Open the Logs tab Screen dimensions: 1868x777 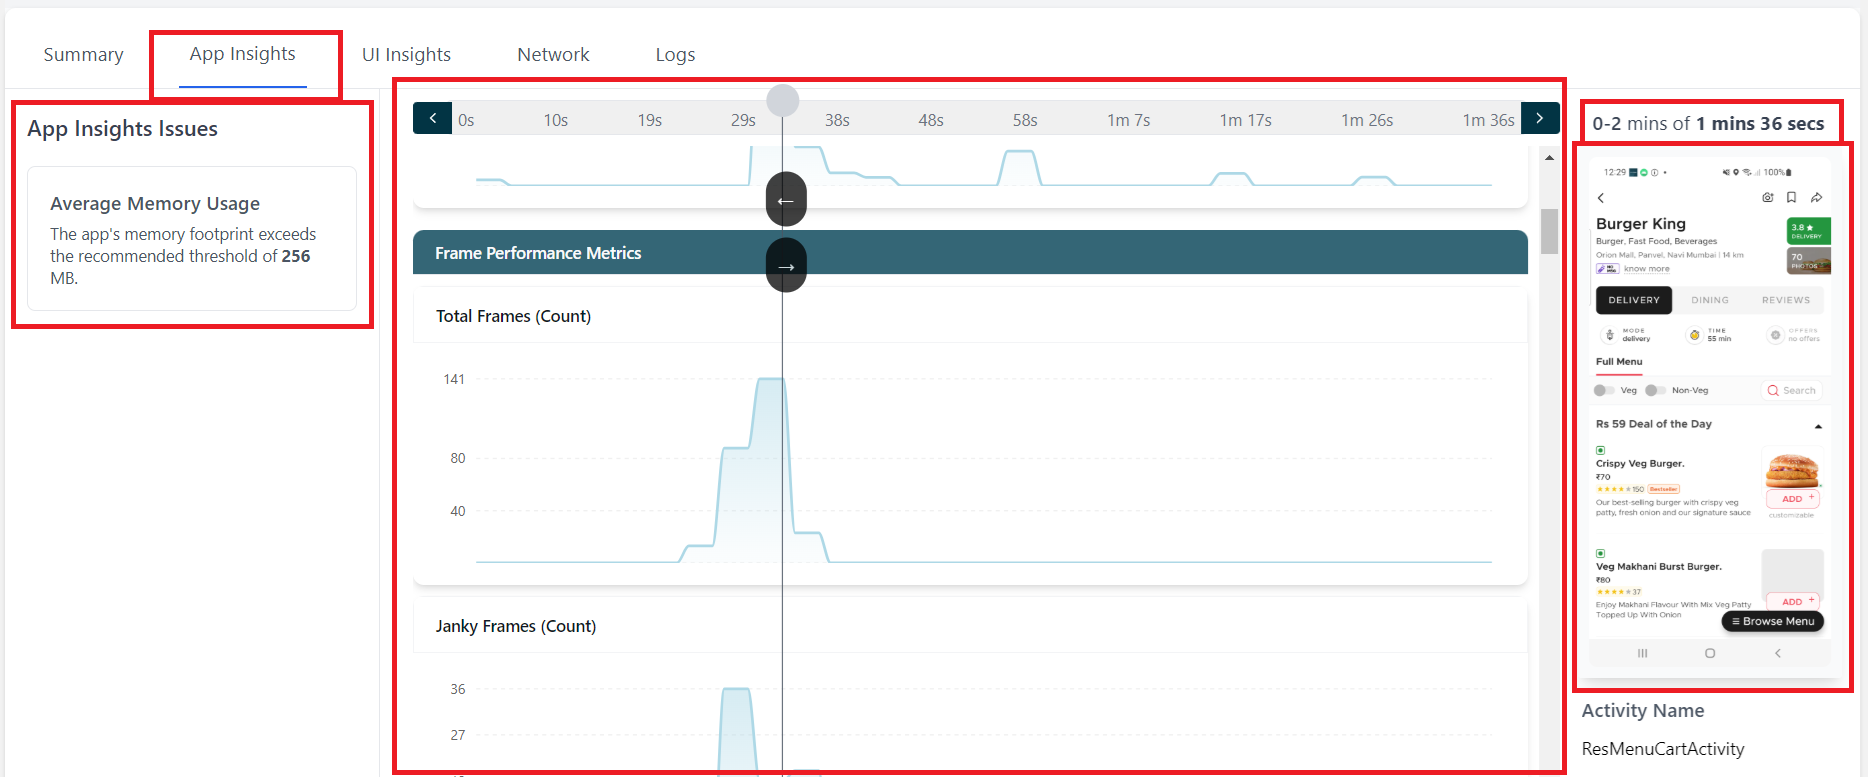(675, 55)
